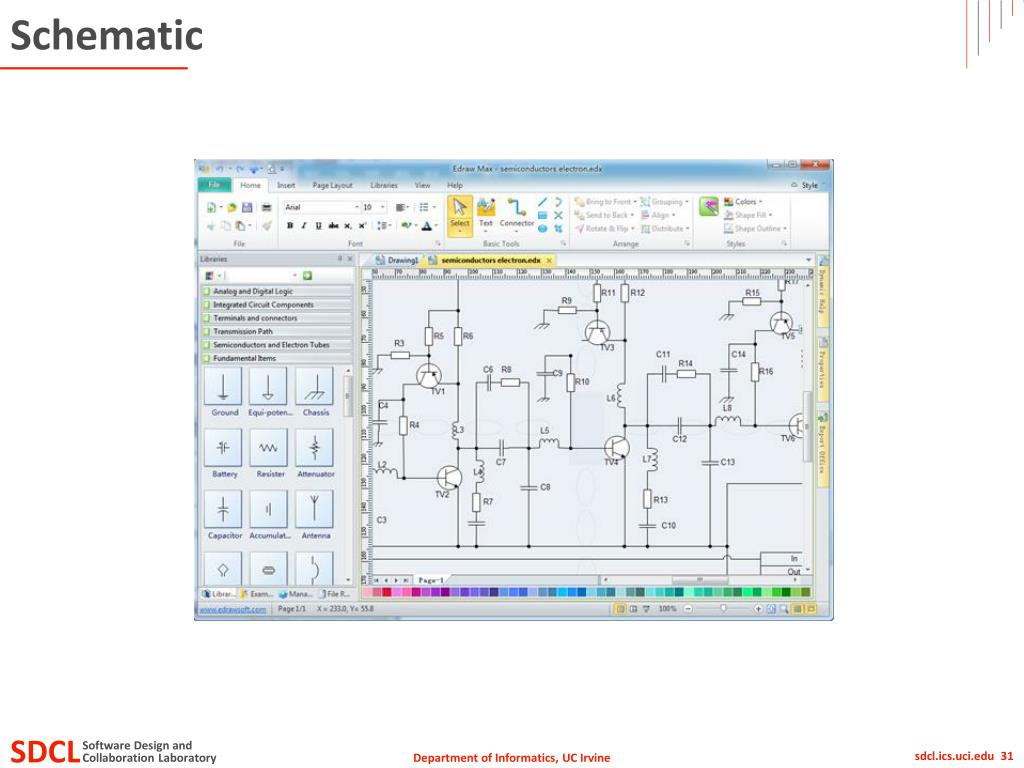Screen dimensions: 1024x768
Task: Open the font size 10 dropdown
Action: click(383, 208)
